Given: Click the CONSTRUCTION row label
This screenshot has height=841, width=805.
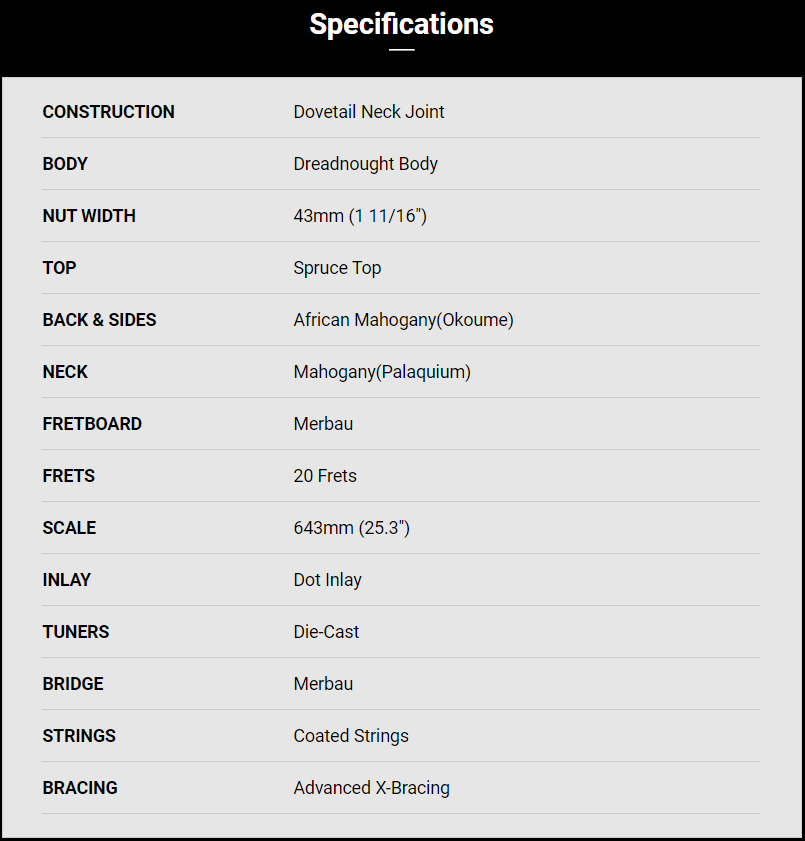Looking at the screenshot, I should click(108, 112).
